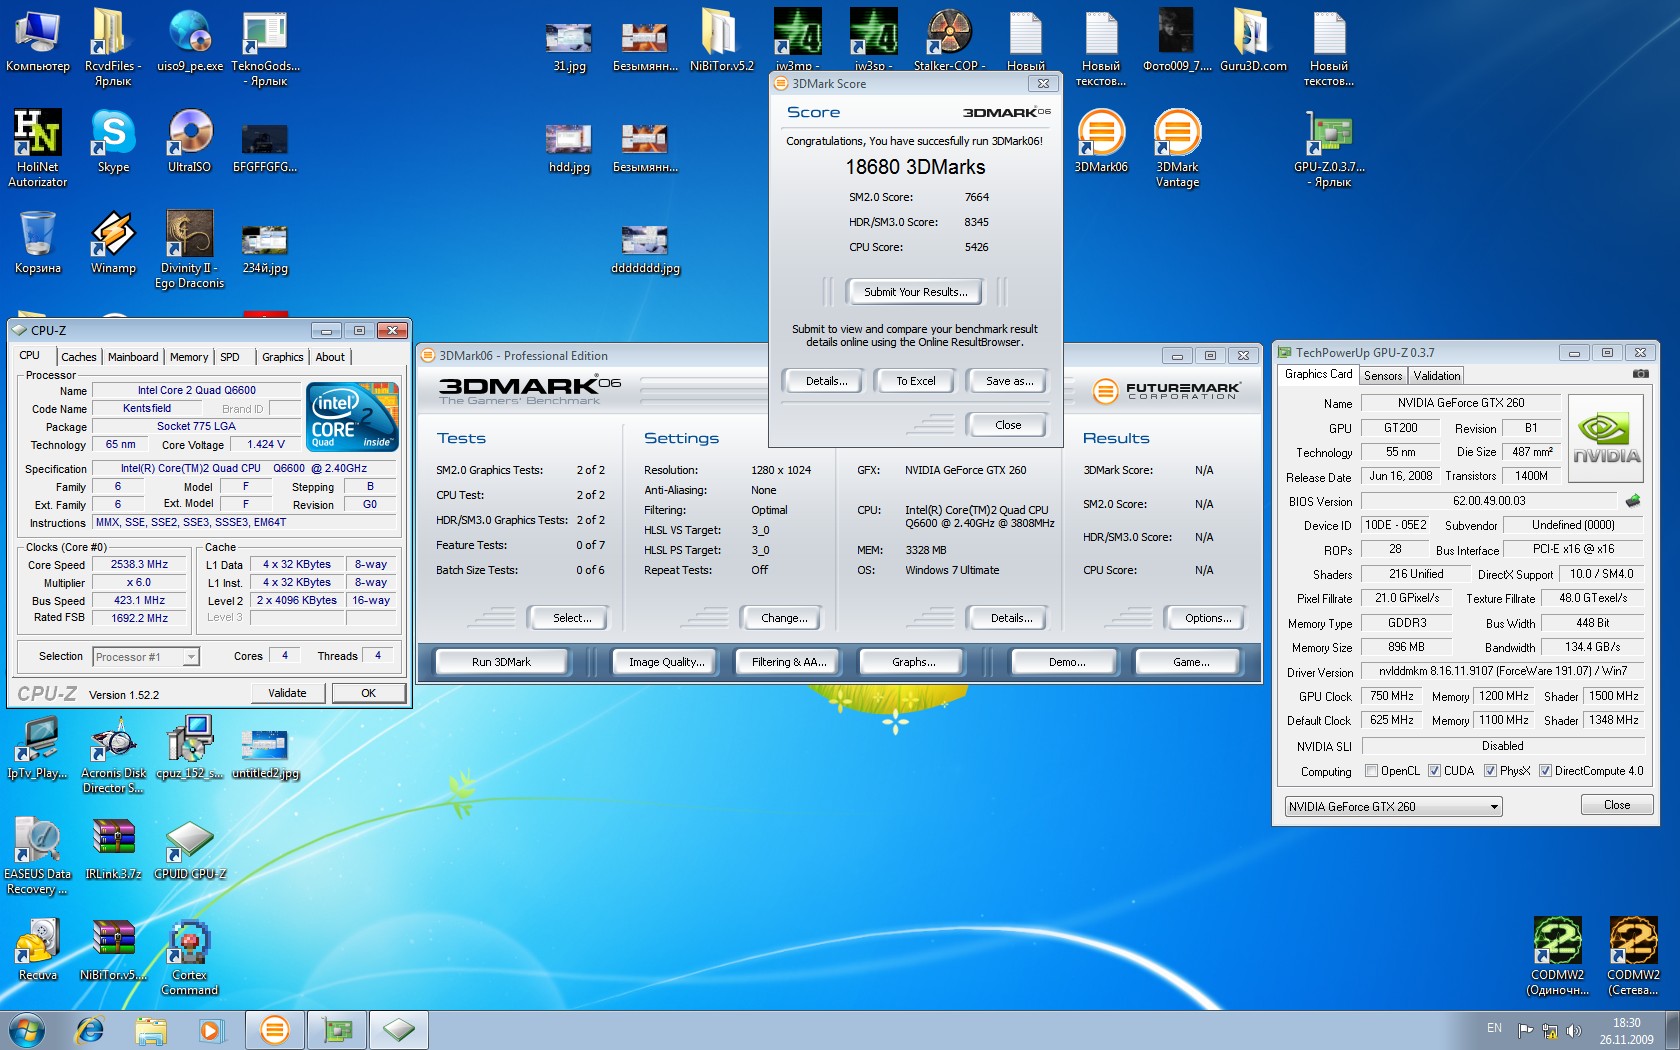This screenshot has width=1680, height=1050.
Task: Click the EN language indicator in the tray
Action: (1494, 1028)
